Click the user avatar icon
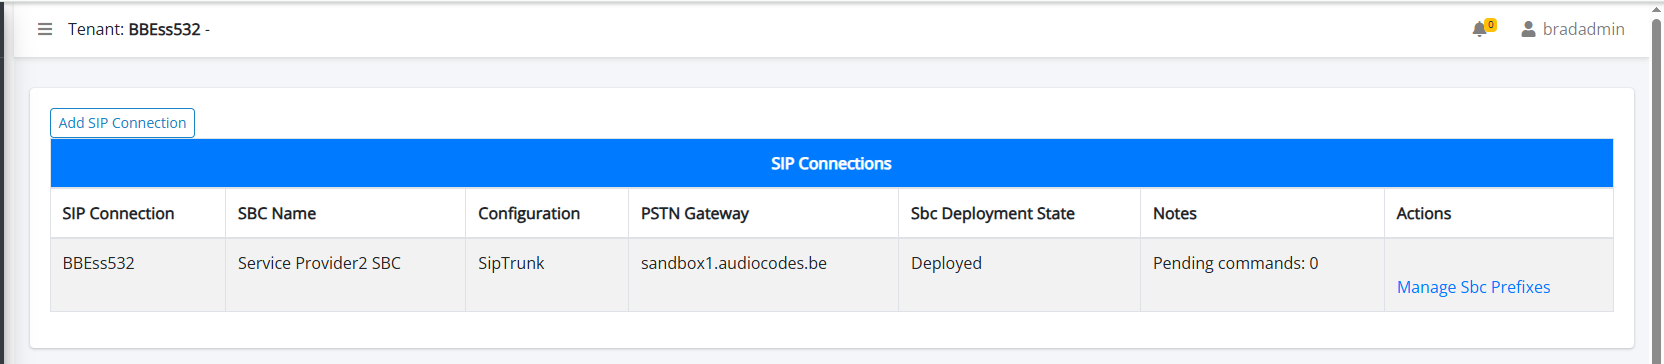The height and width of the screenshot is (364, 1664). [1528, 30]
